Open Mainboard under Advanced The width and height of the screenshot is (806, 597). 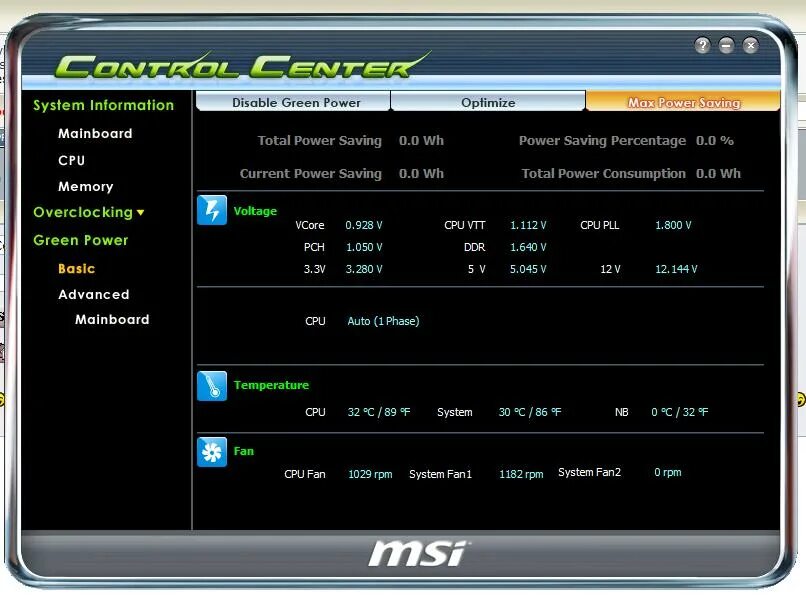click(x=112, y=320)
